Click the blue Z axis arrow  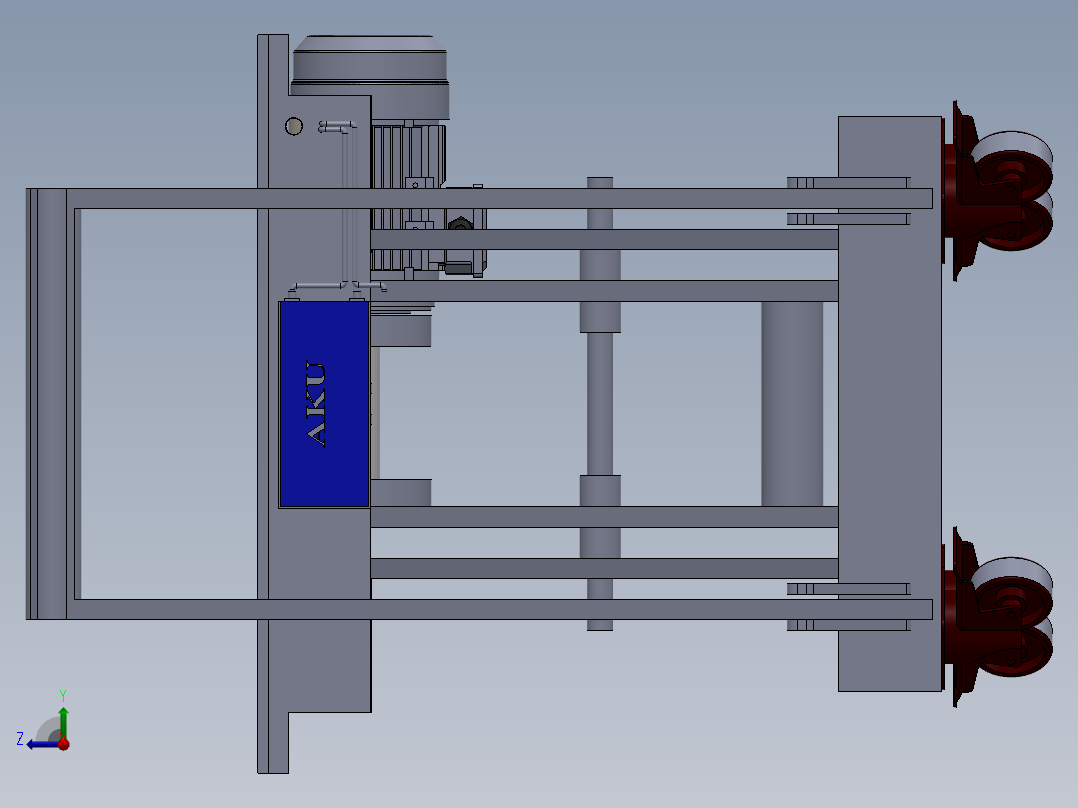point(39,744)
